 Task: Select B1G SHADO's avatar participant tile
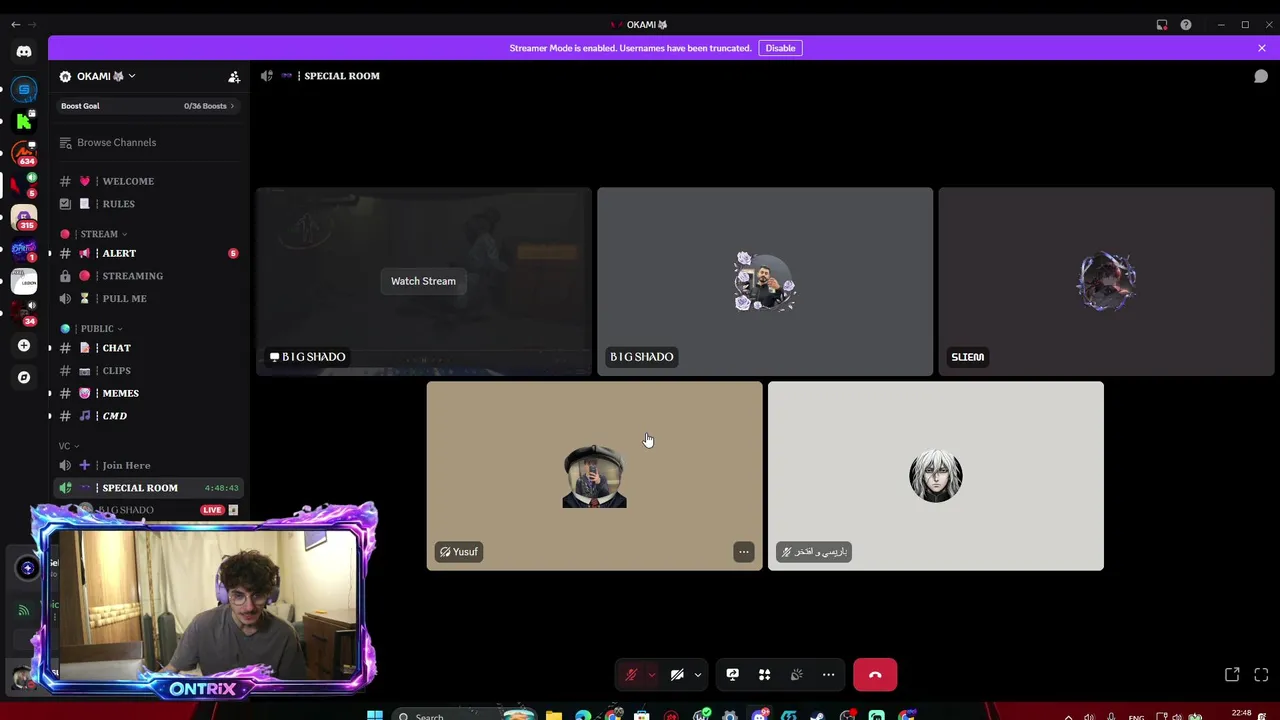tap(765, 282)
